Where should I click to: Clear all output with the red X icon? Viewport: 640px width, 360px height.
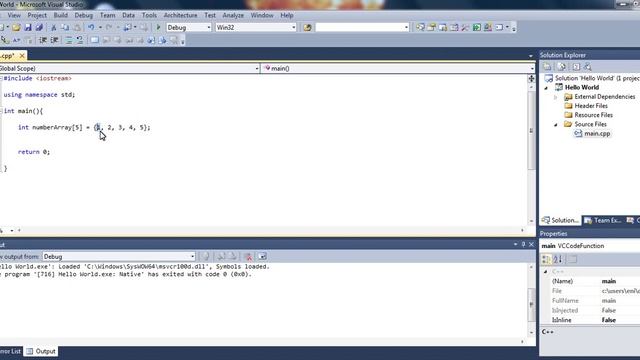(248, 256)
